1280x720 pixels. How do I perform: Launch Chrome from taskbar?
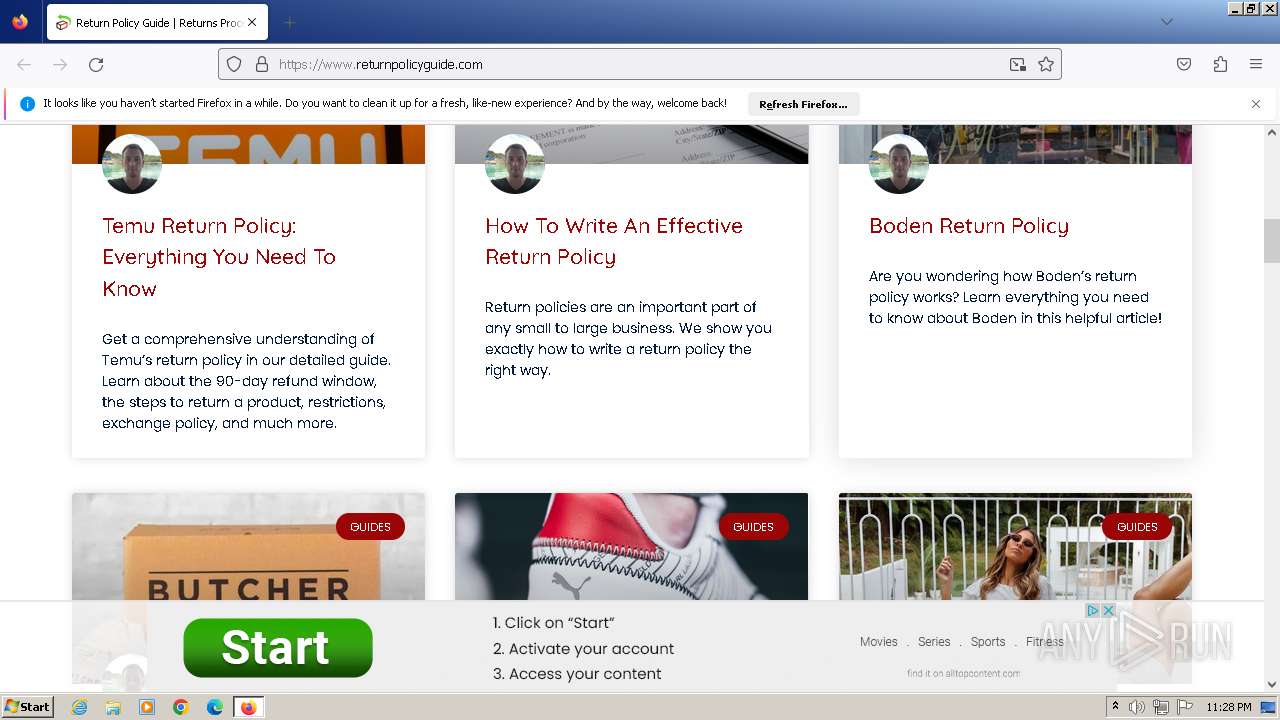pyautogui.click(x=181, y=707)
